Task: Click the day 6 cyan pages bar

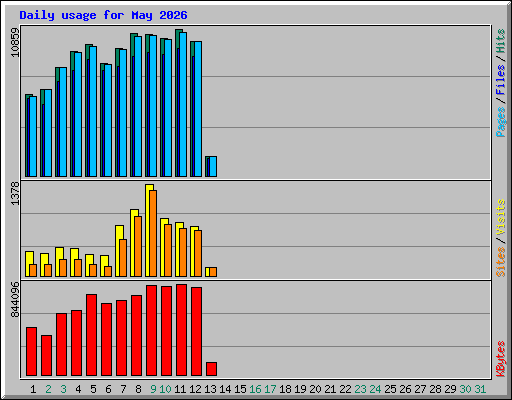Action: coord(108,120)
